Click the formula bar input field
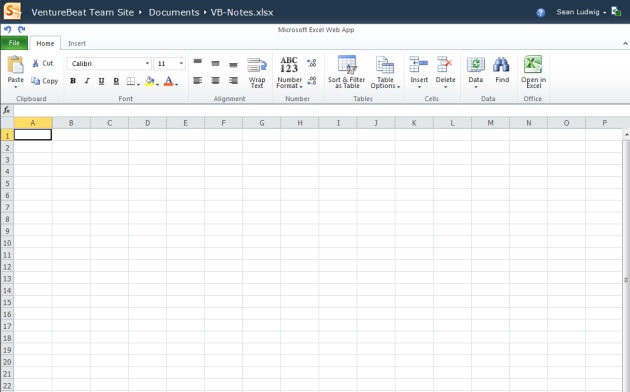 click(321, 110)
